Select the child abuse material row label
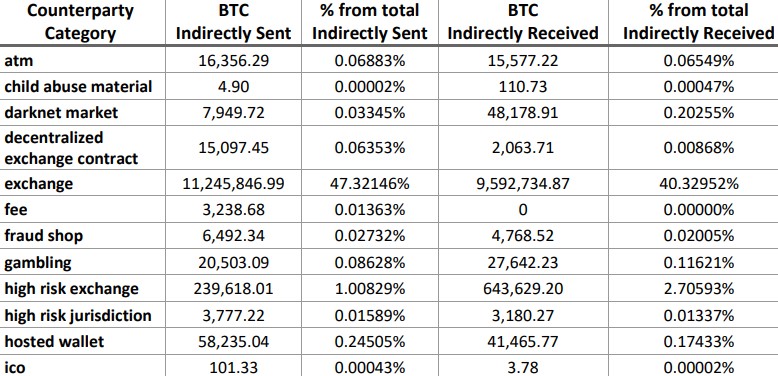This screenshot has width=778, height=376. click(78, 87)
